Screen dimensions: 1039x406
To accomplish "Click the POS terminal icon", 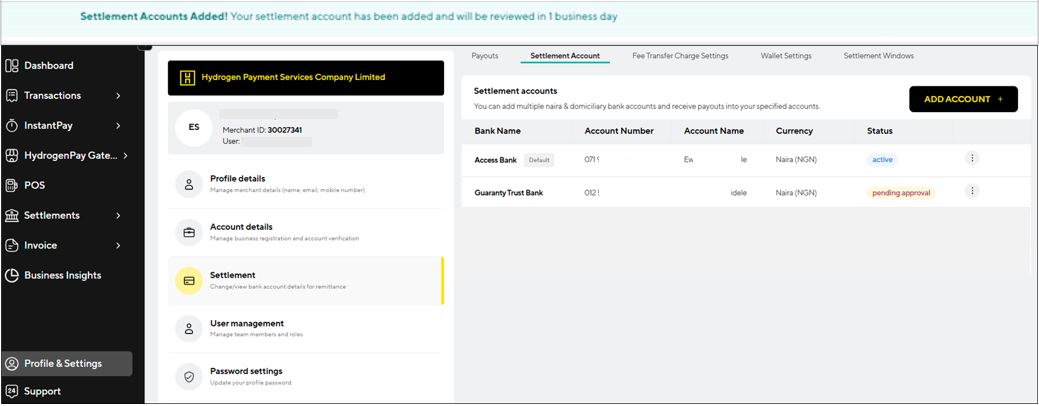I will [11, 185].
